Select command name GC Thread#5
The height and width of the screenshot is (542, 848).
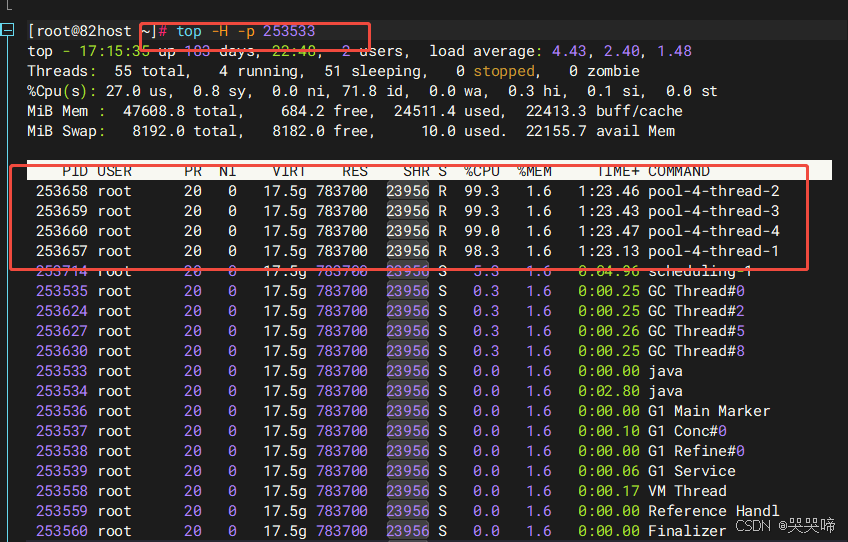(x=696, y=332)
